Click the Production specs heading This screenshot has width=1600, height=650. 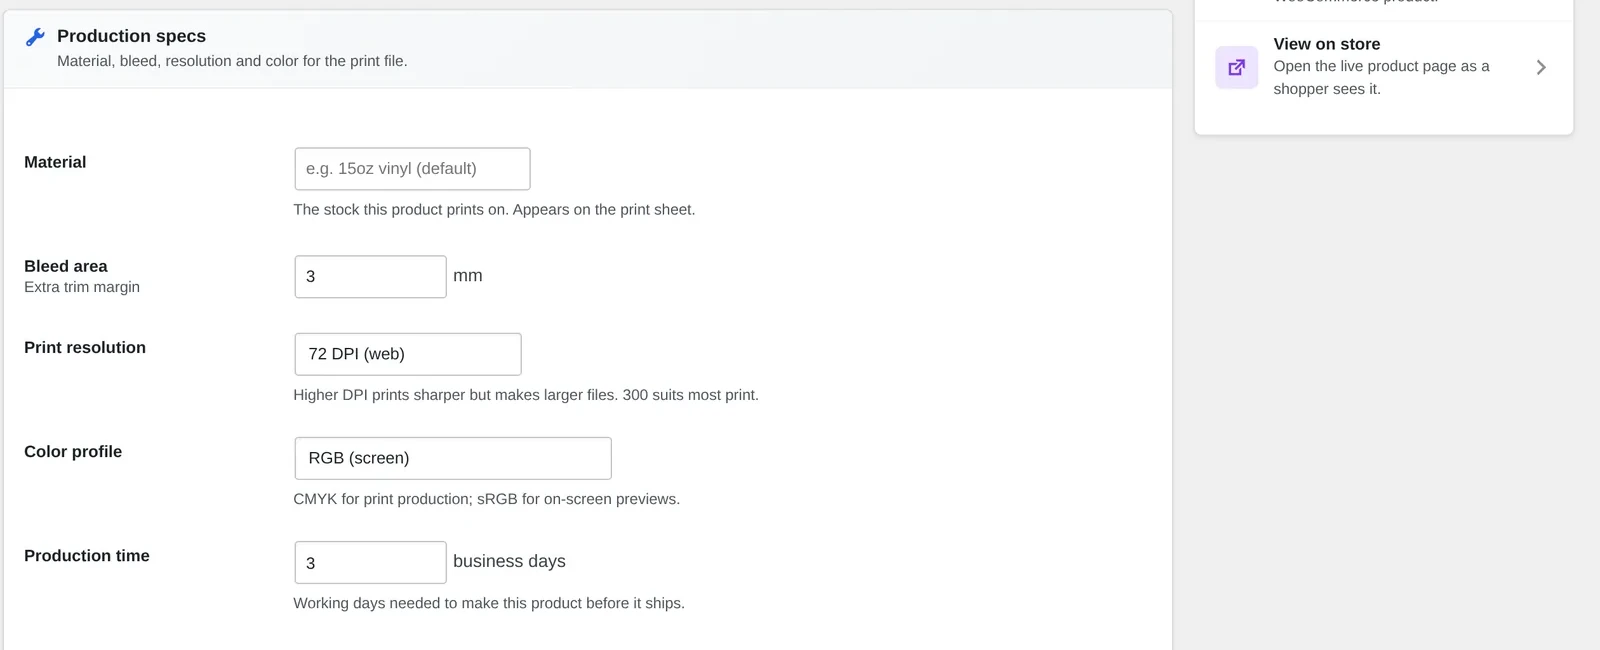(131, 36)
